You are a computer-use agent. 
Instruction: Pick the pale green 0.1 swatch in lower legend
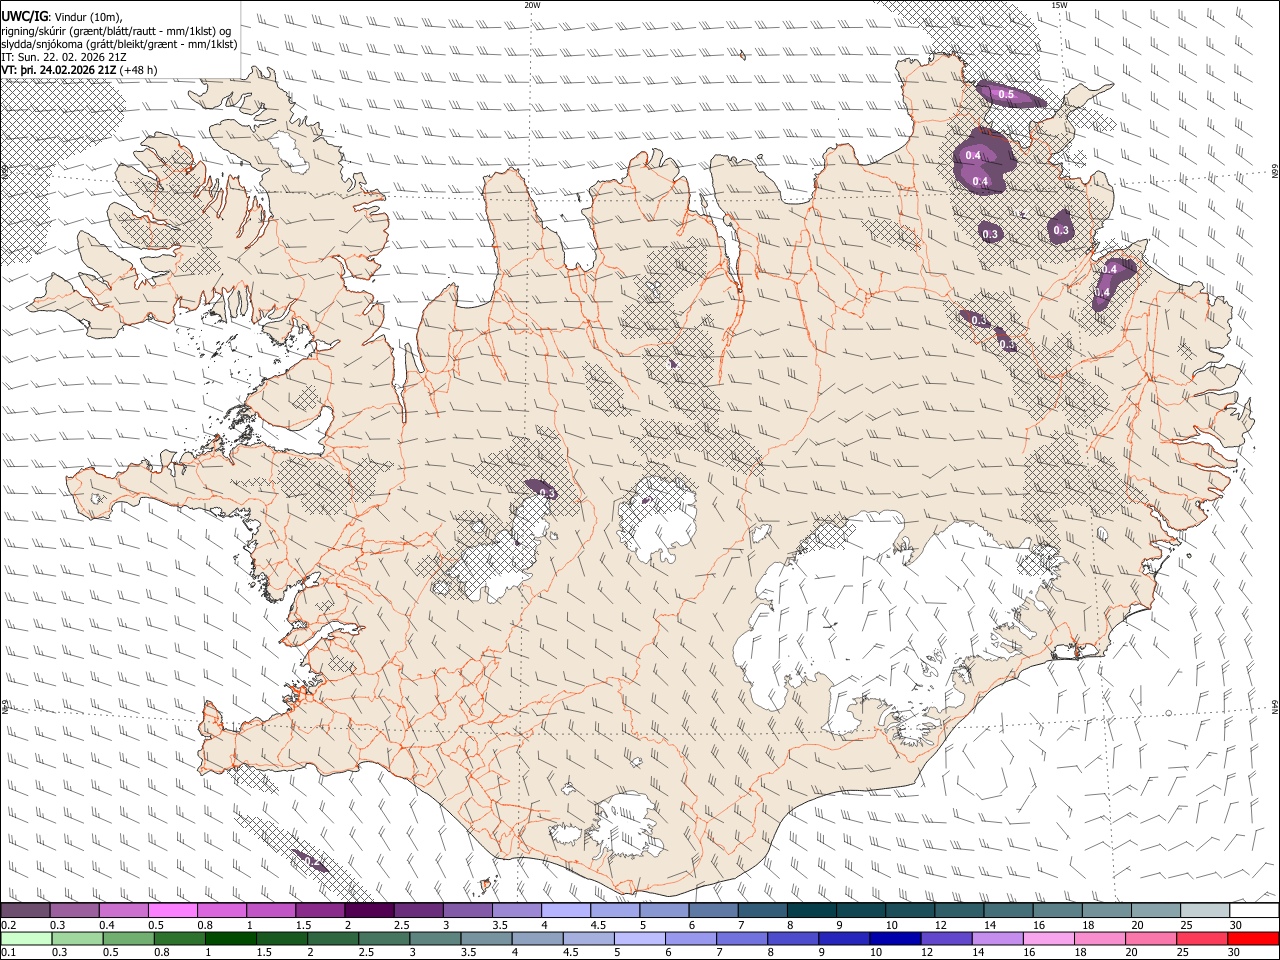pos(25,938)
